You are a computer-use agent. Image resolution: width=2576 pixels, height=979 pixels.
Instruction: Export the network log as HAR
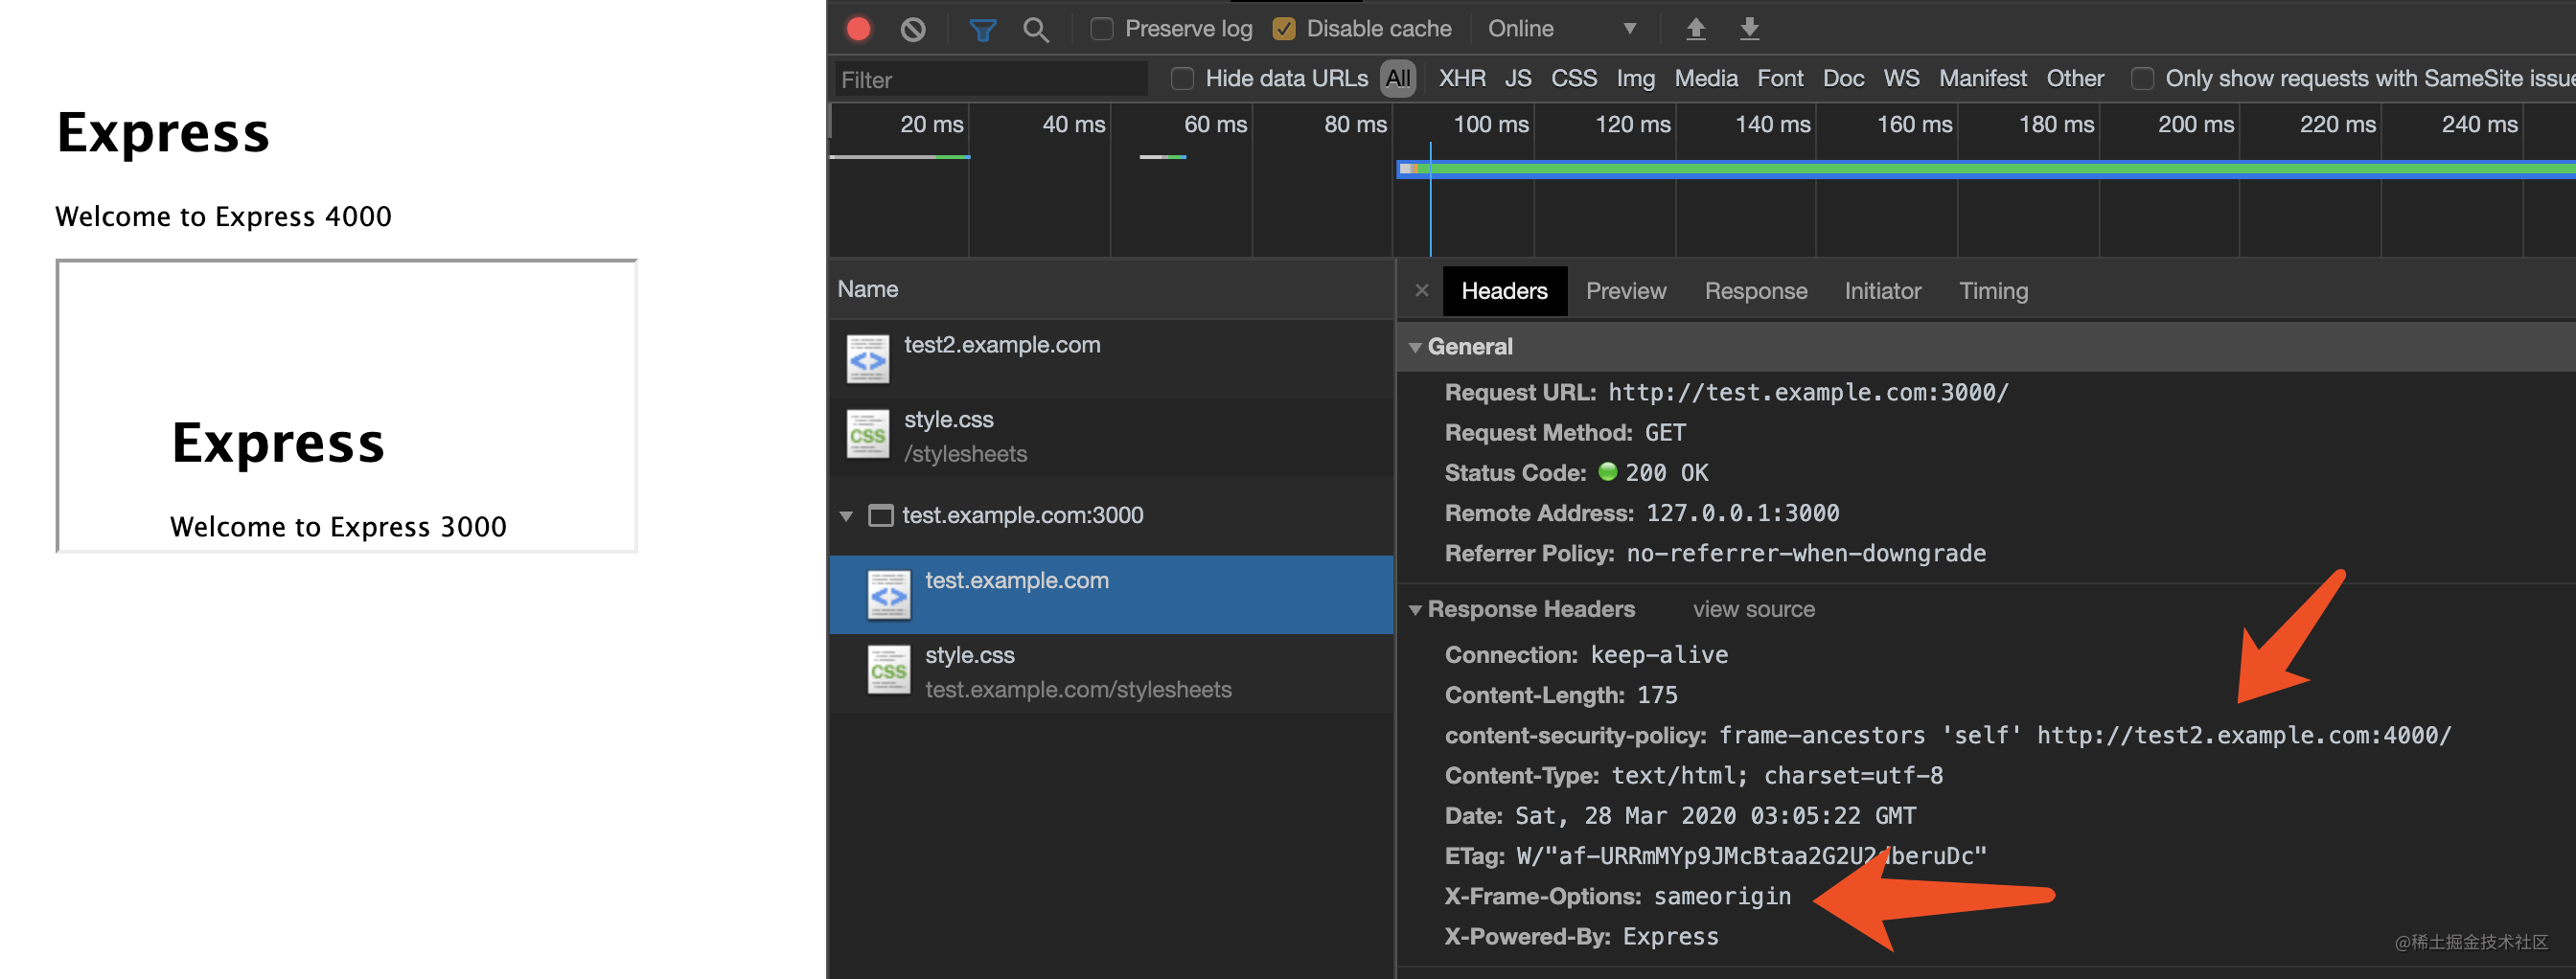coord(1749,29)
